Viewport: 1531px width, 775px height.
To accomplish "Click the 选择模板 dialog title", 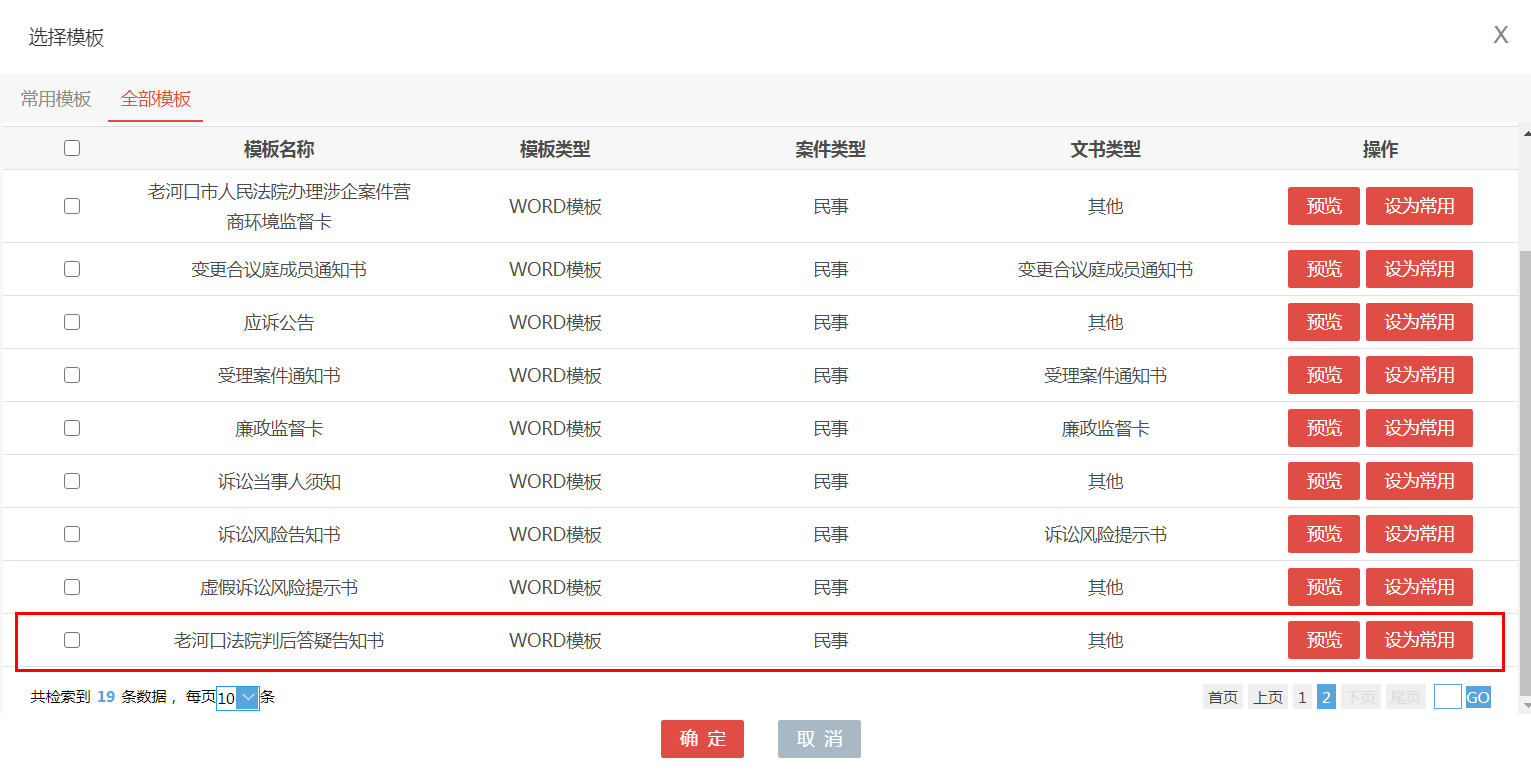I will 66,38.
